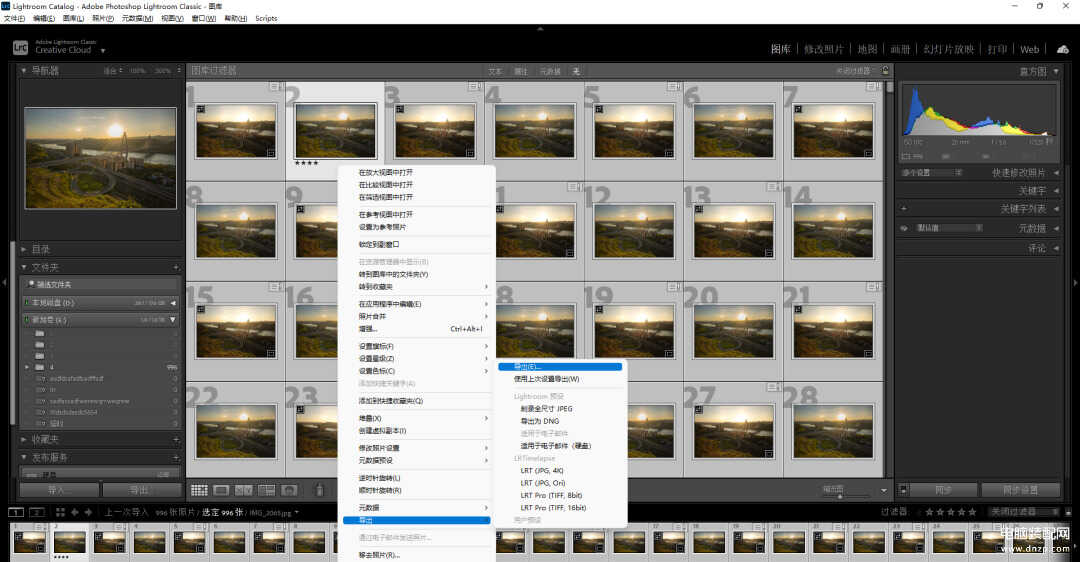Click the 同步 sync button
The image size is (1080, 562).
click(944, 490)
